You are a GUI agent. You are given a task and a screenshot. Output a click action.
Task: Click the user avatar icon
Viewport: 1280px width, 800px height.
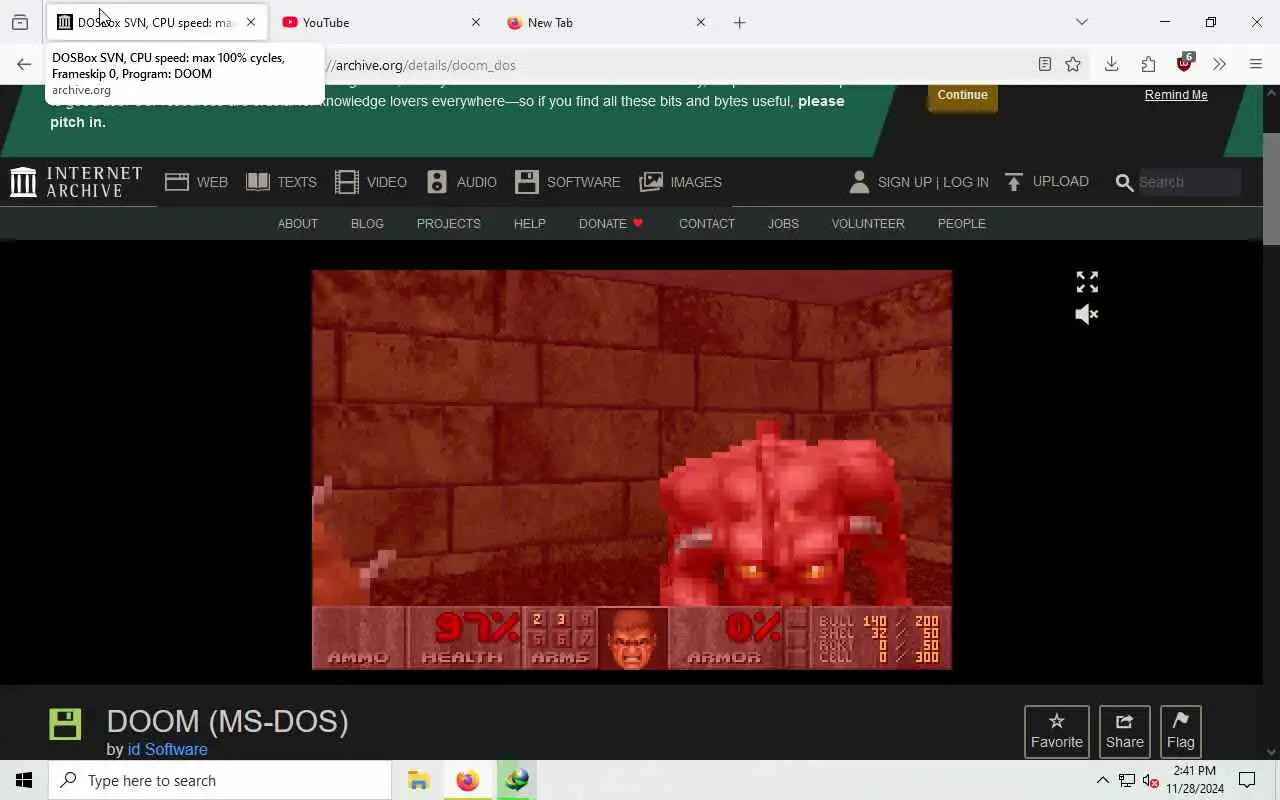pos(859,182)
